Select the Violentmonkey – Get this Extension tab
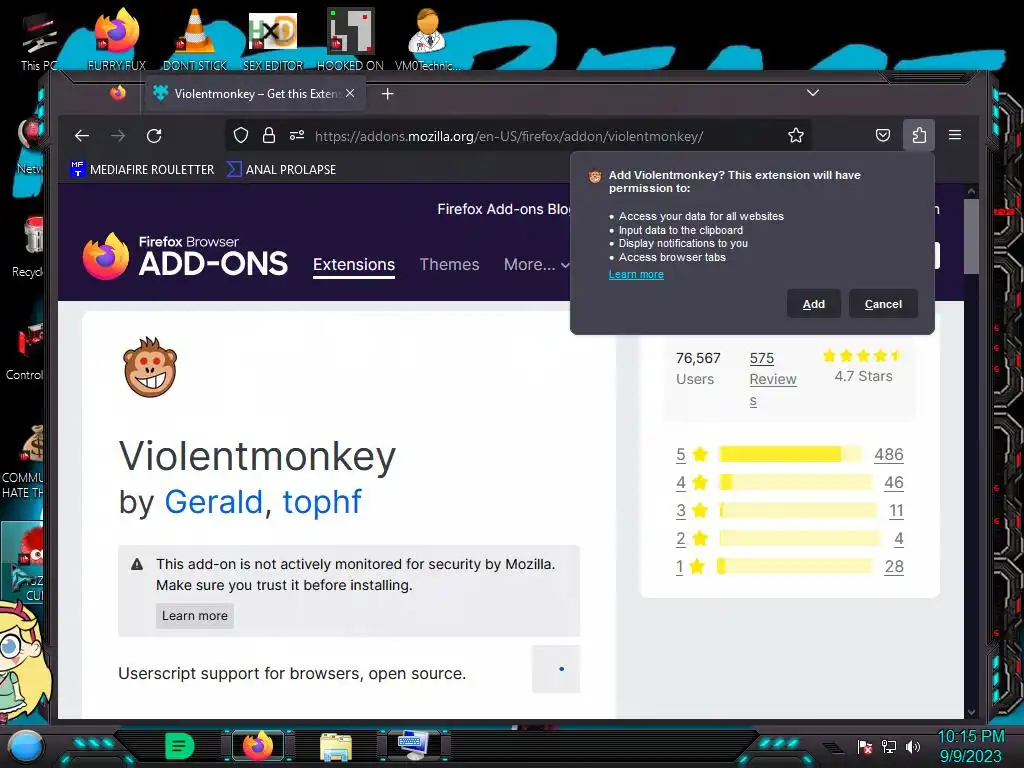 pos(256,93)
